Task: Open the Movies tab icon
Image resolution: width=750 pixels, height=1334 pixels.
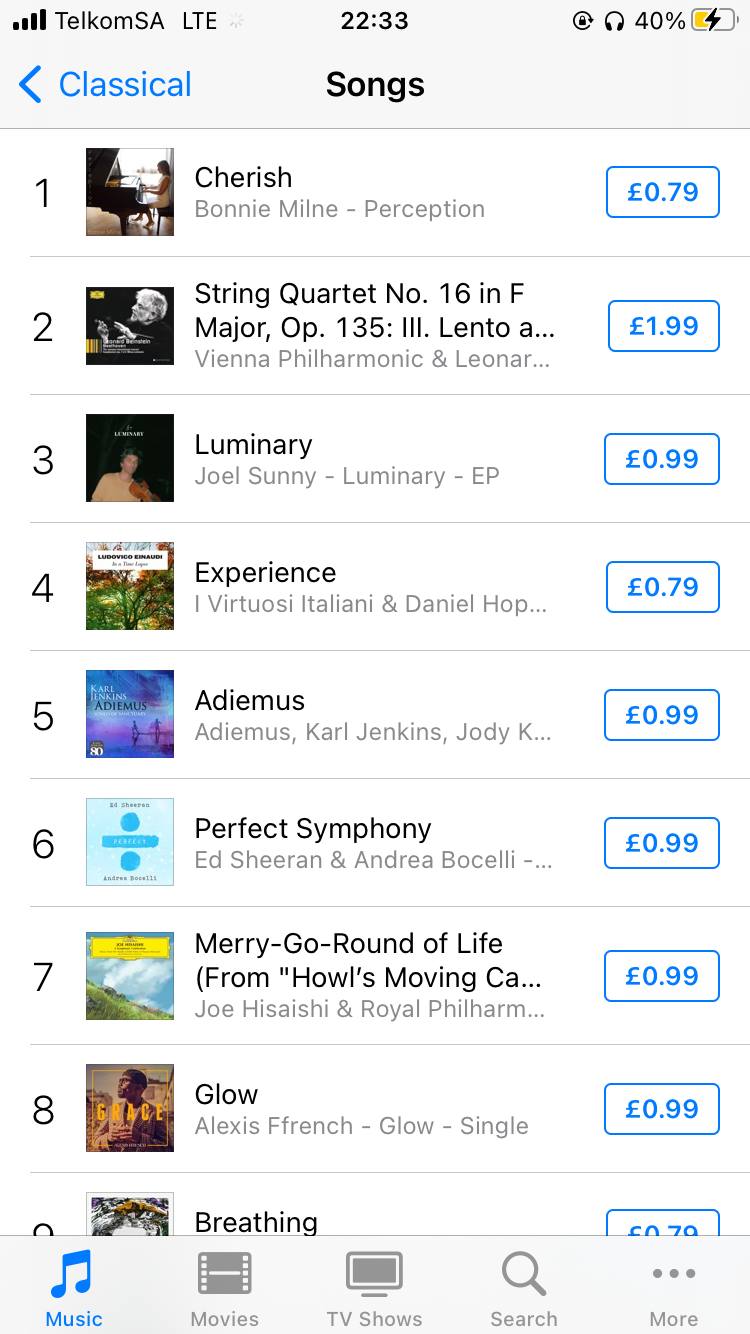Action: click(x=224, y=1274)
